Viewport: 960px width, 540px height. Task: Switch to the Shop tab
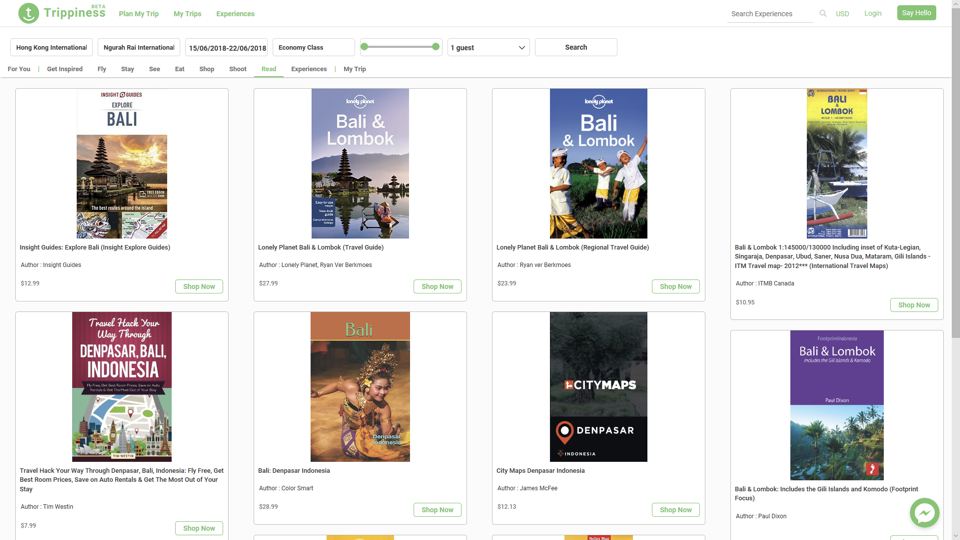[207, 69]
